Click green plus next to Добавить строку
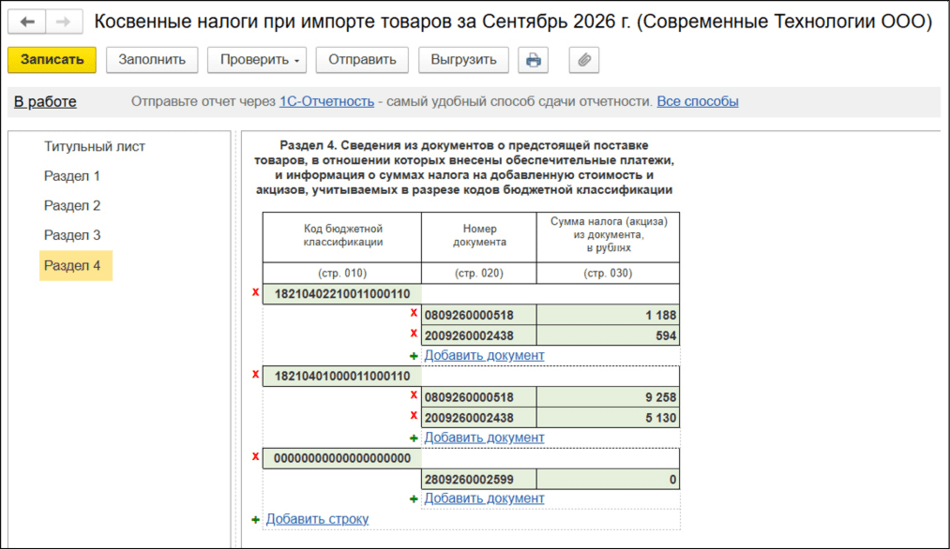 click(256, 520)
